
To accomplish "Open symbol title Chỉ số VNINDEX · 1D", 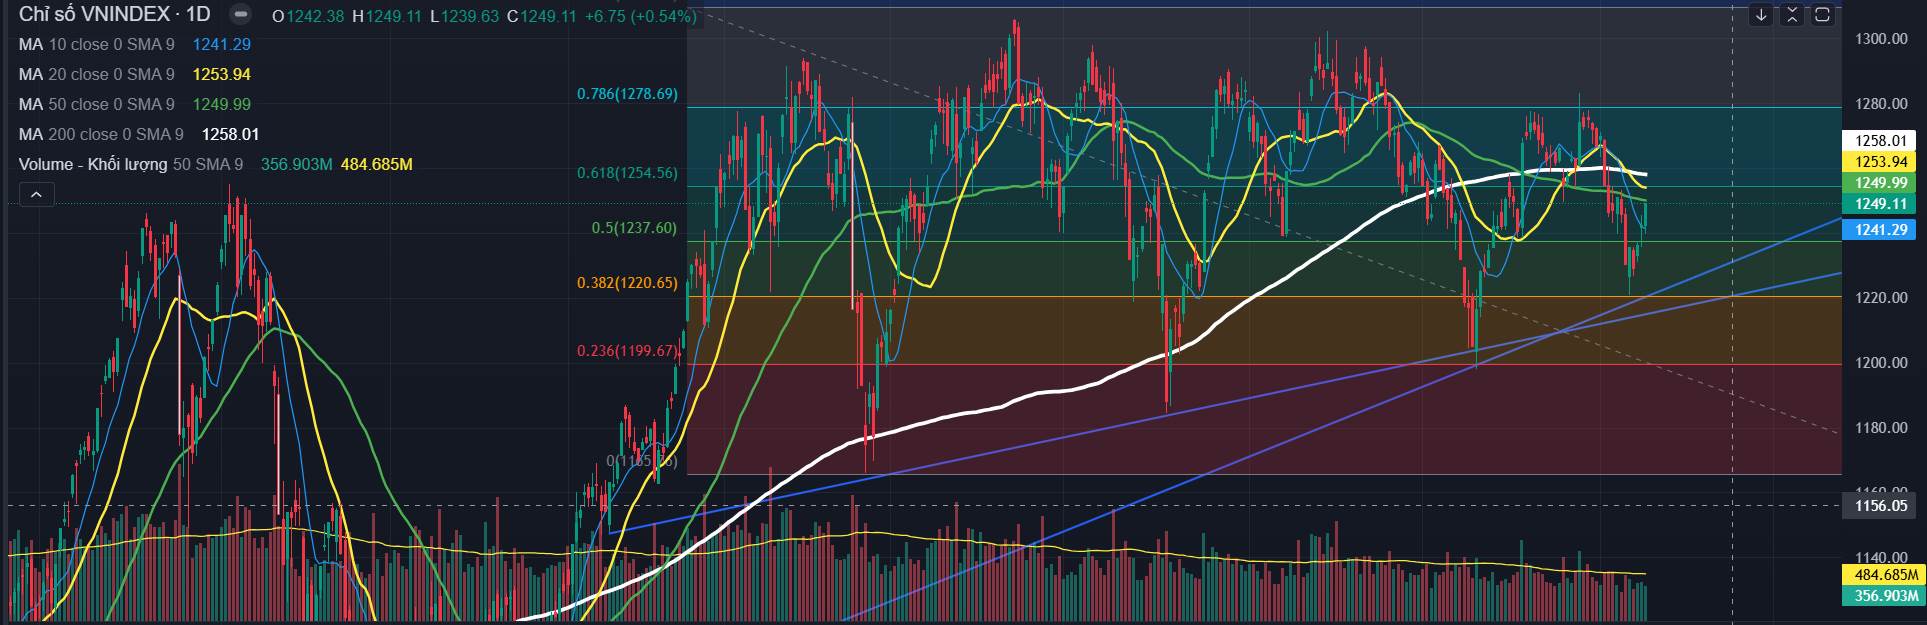I will point(115,15).
